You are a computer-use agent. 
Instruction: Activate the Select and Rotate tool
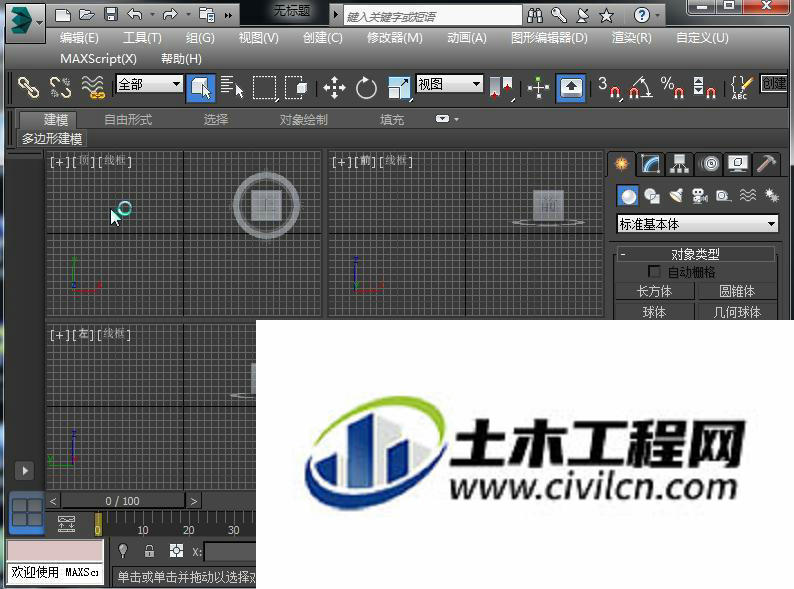[366, 89]
